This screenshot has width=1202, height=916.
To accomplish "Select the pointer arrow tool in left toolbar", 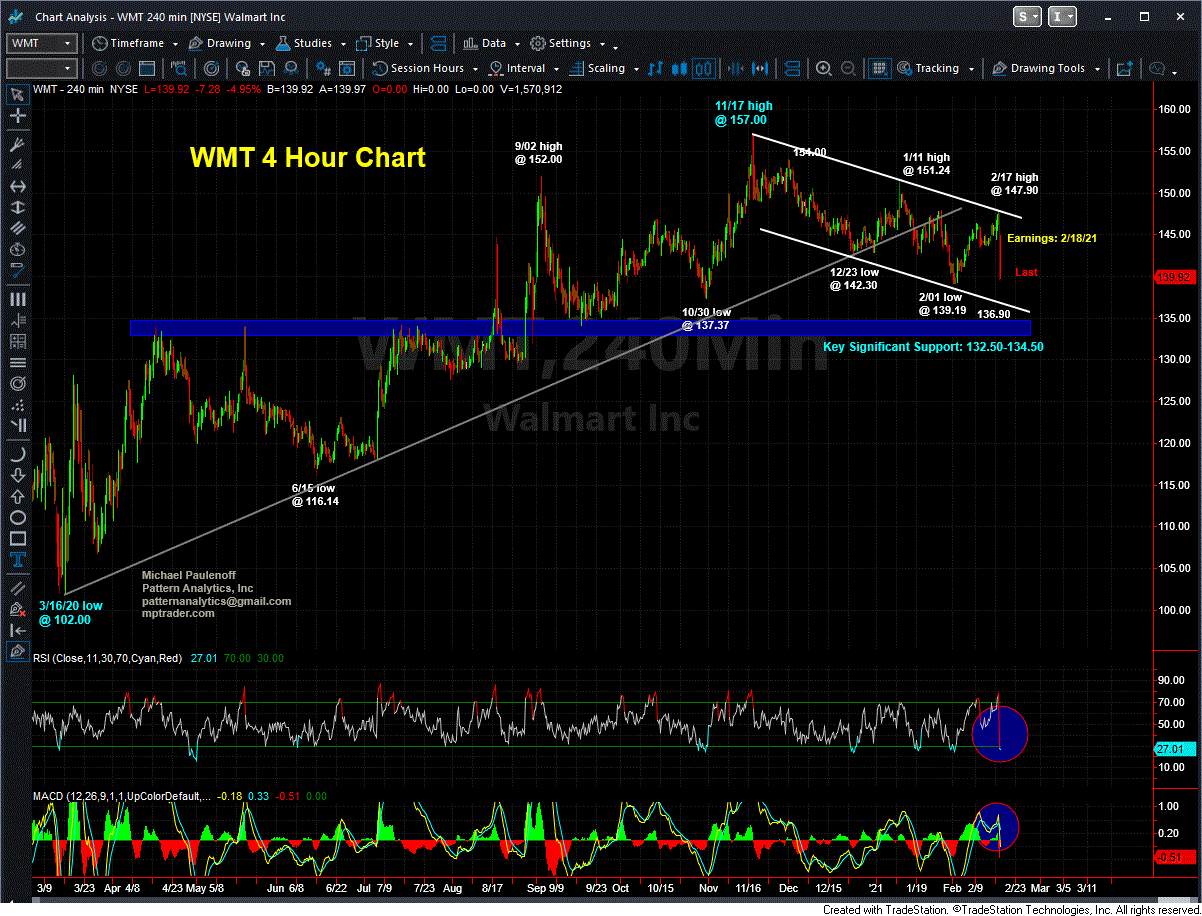I will point(17,94).
